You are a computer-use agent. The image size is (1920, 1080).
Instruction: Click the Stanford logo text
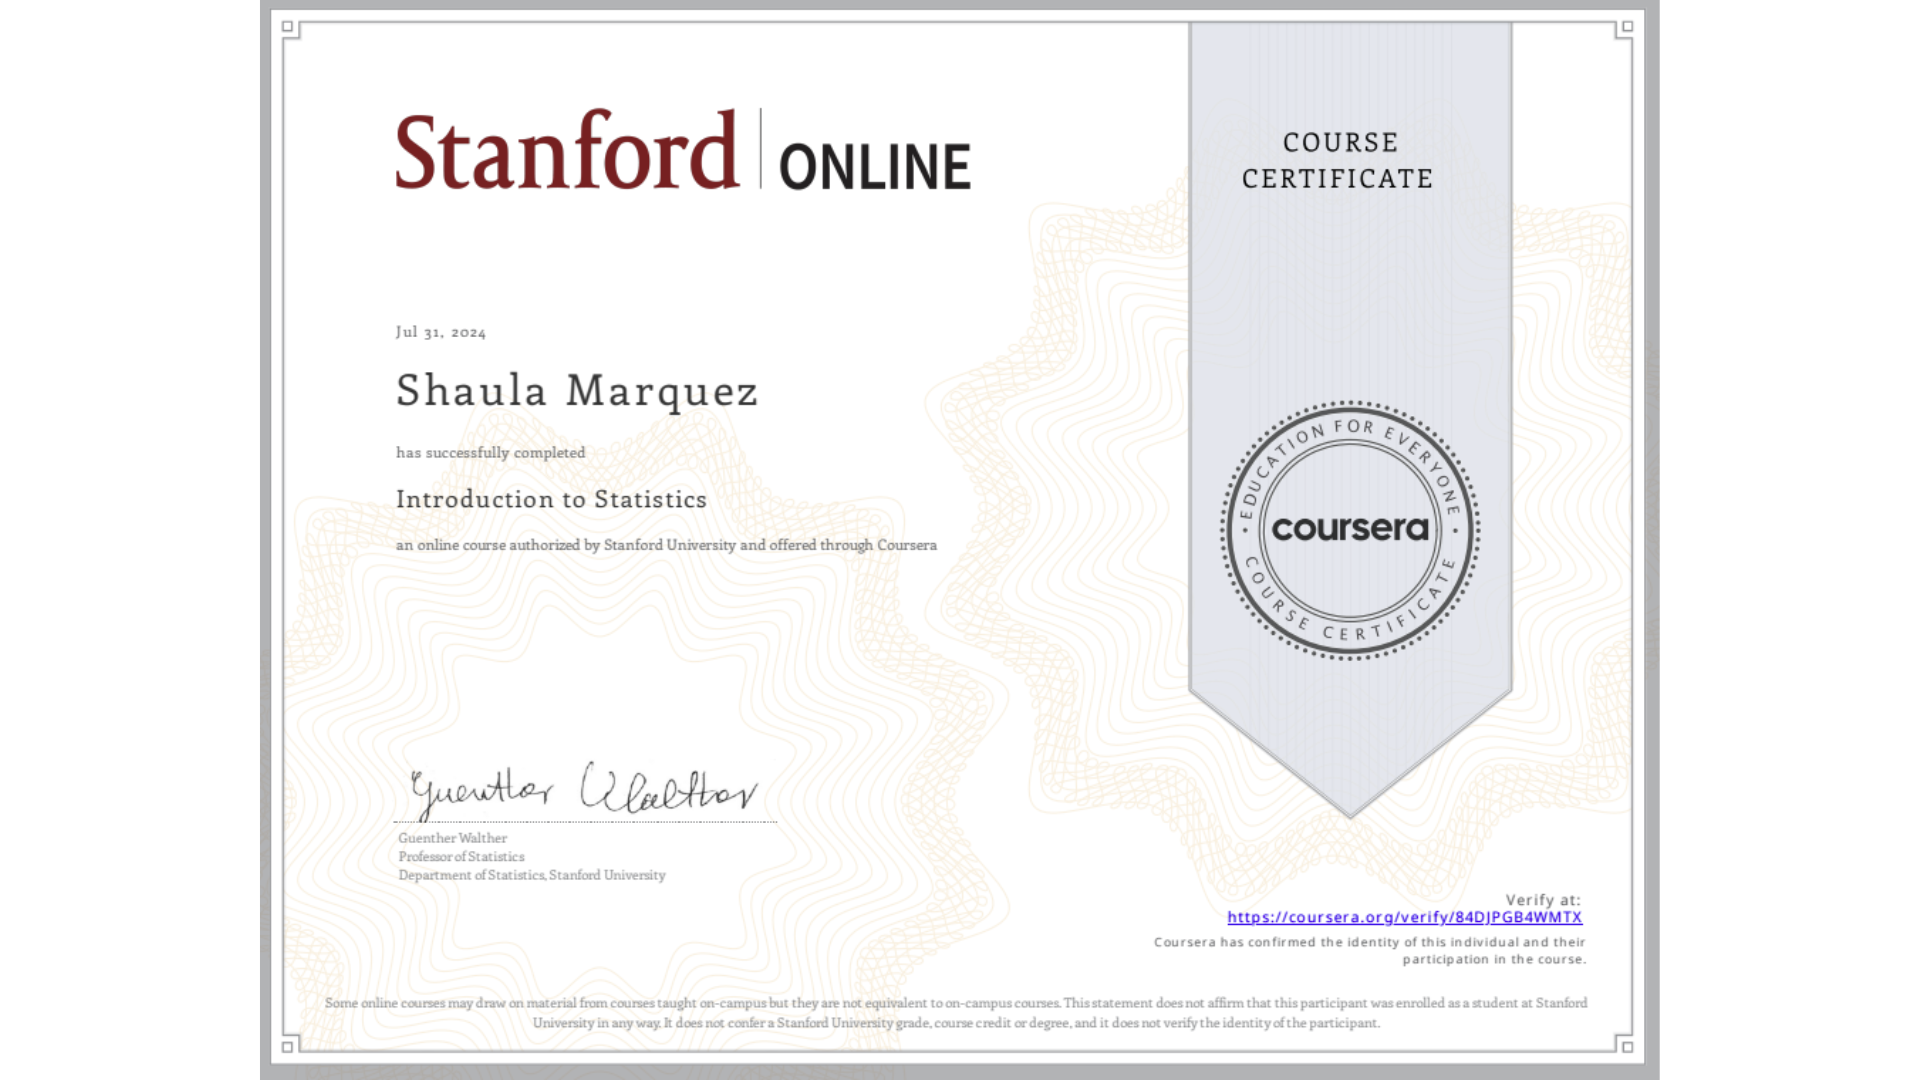point(566,152)
